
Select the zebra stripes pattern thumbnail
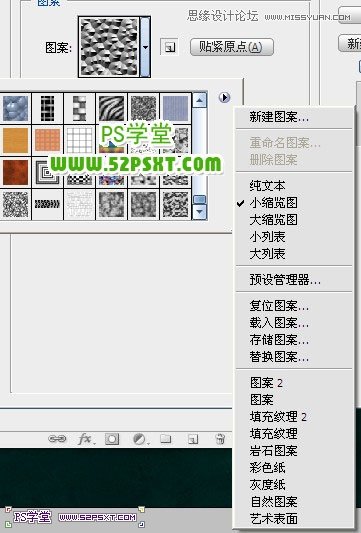click(x=111, y=108)
